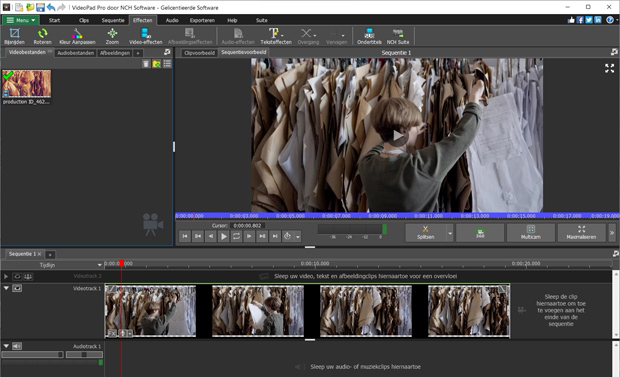620x377 pixels.
Task: Open Teksteffecten text effects
Action: point(276,36)
